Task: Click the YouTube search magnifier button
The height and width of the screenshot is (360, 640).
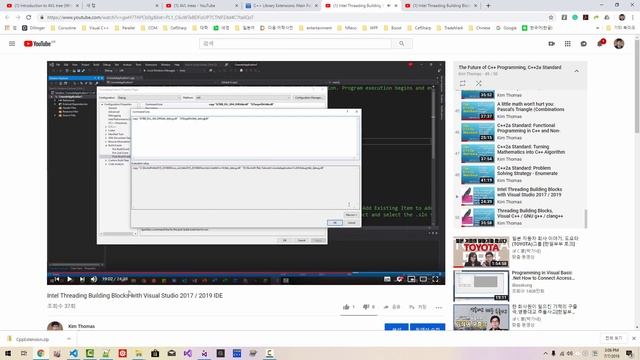Action: click(x=402, y=44)
